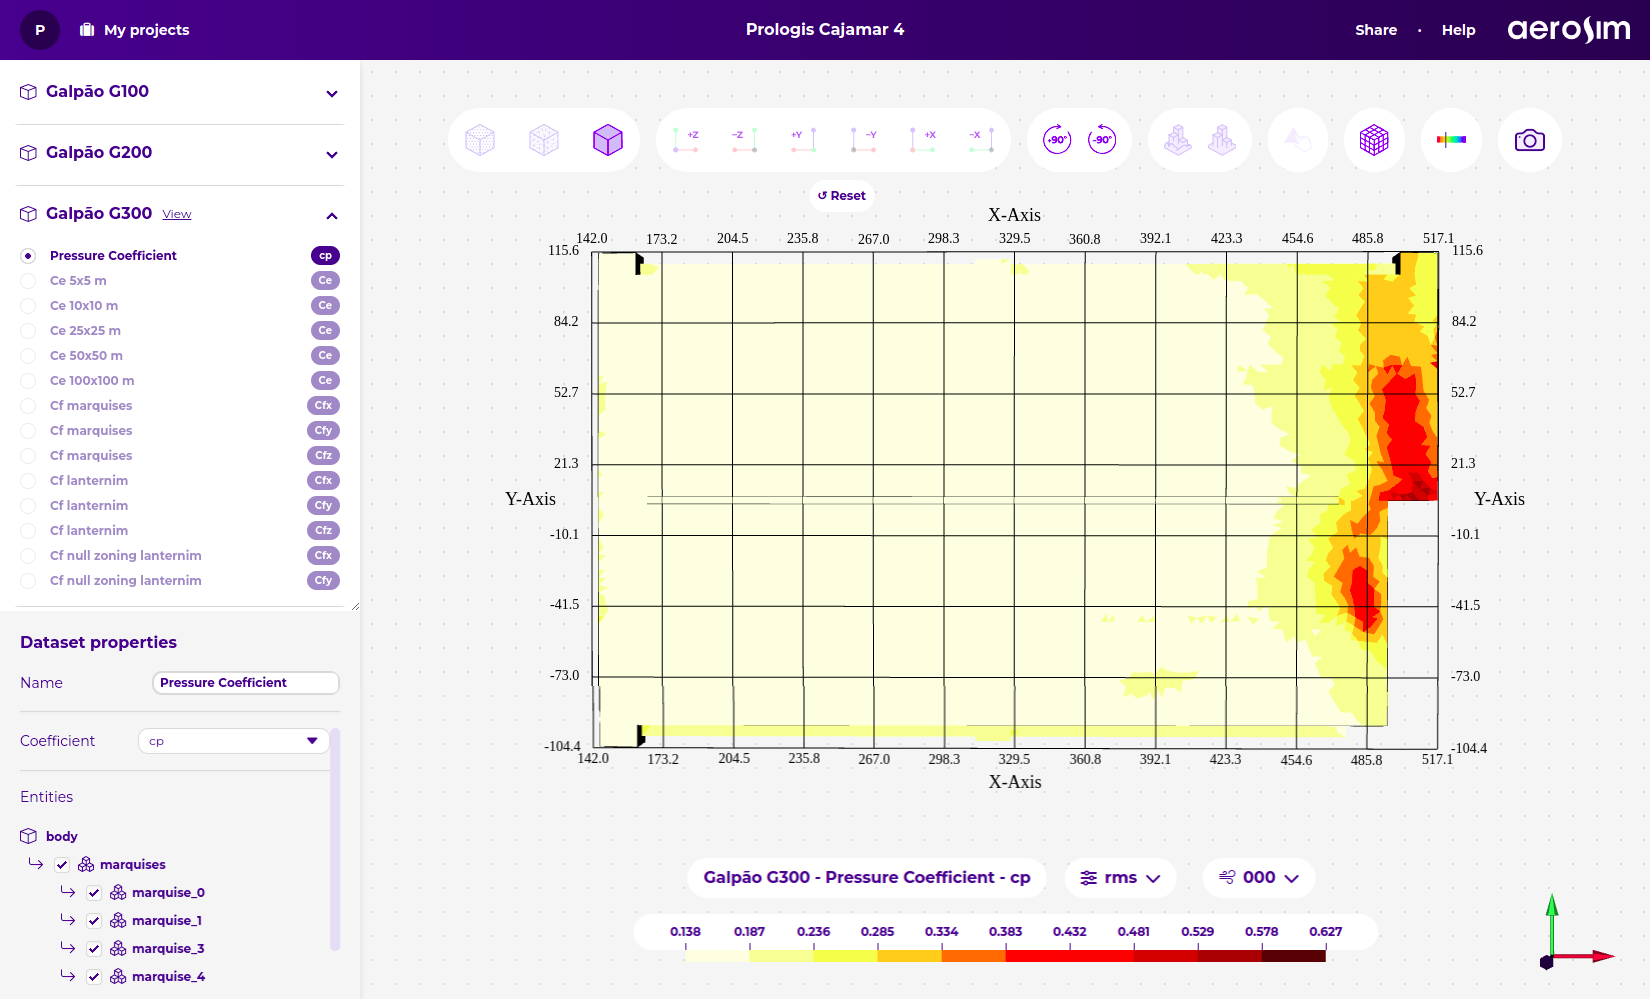Select the Cf lanternim Cfx radio
Screen dimensions: 1650x999
[x=28, y=481]
